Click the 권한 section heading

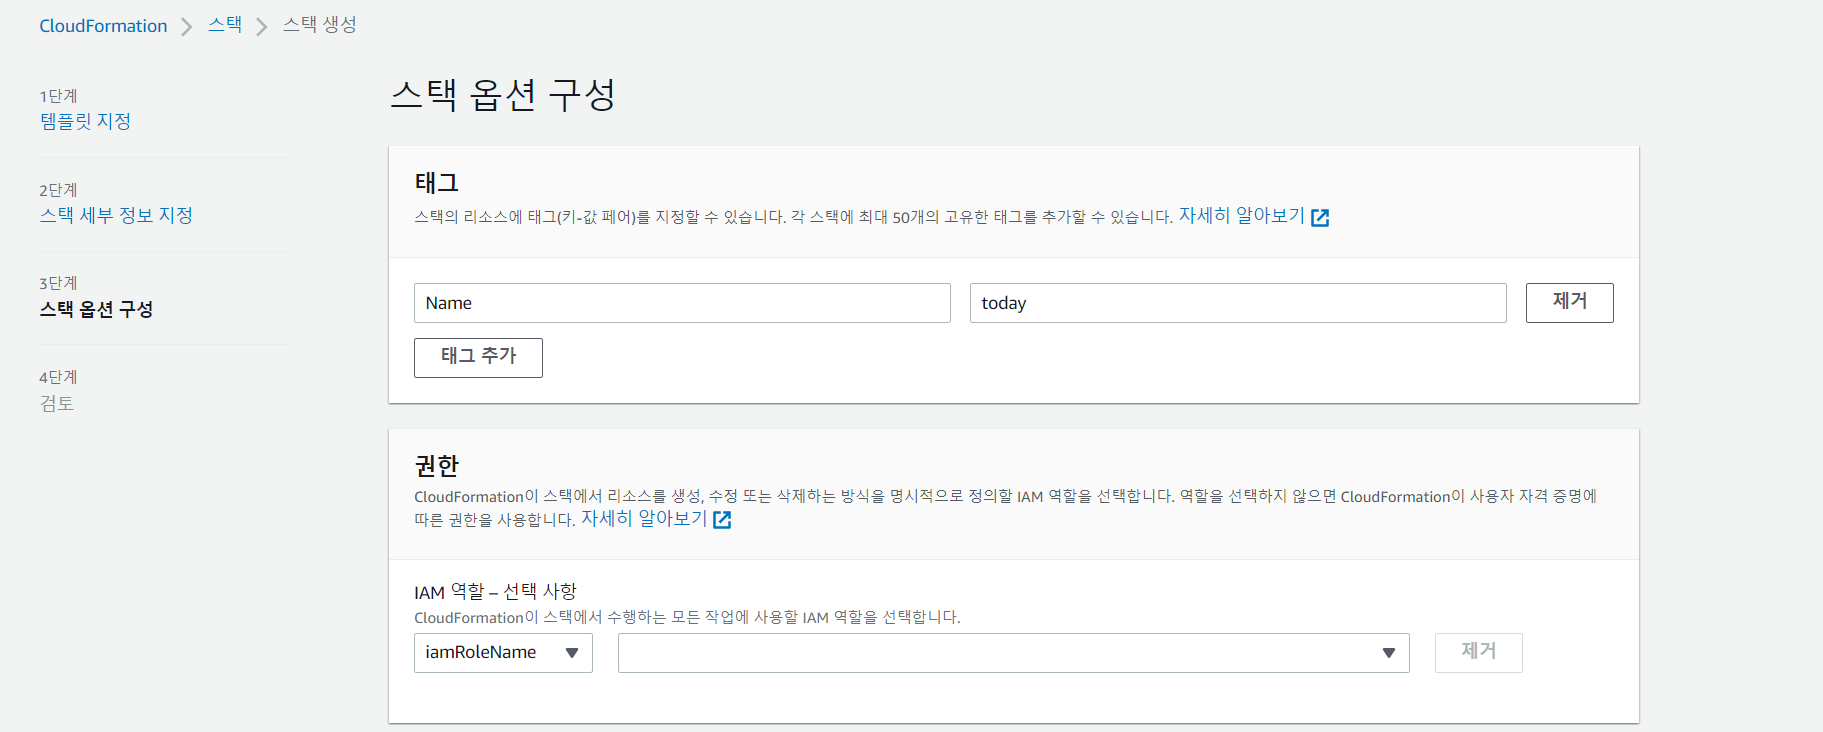click(437, 466)
